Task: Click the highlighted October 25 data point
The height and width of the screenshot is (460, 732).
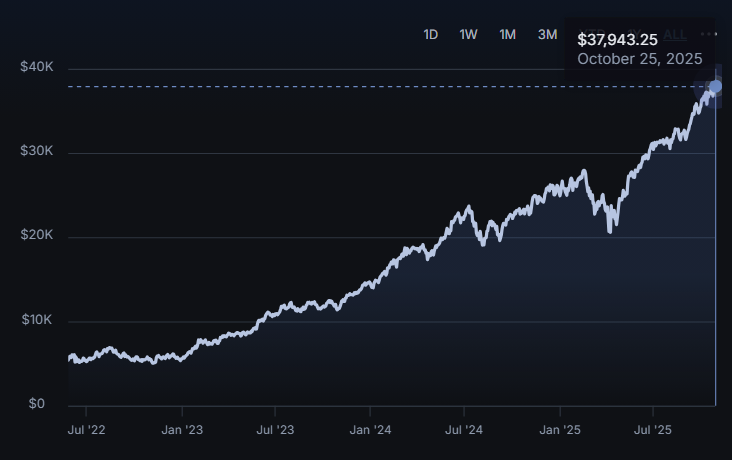Action: [715, 86]
